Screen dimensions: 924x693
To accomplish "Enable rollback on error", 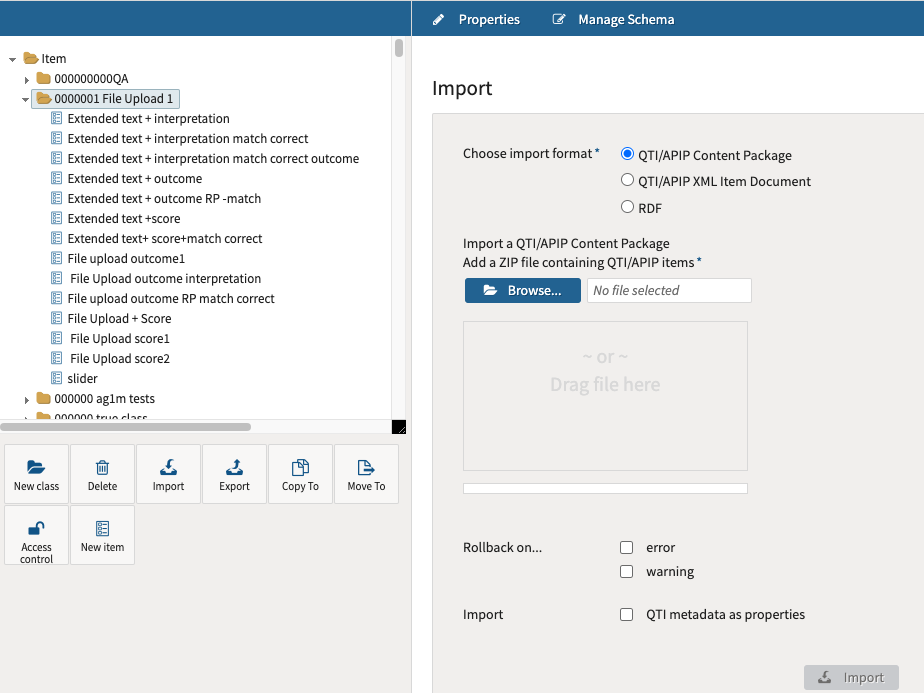I will point(626,547).
